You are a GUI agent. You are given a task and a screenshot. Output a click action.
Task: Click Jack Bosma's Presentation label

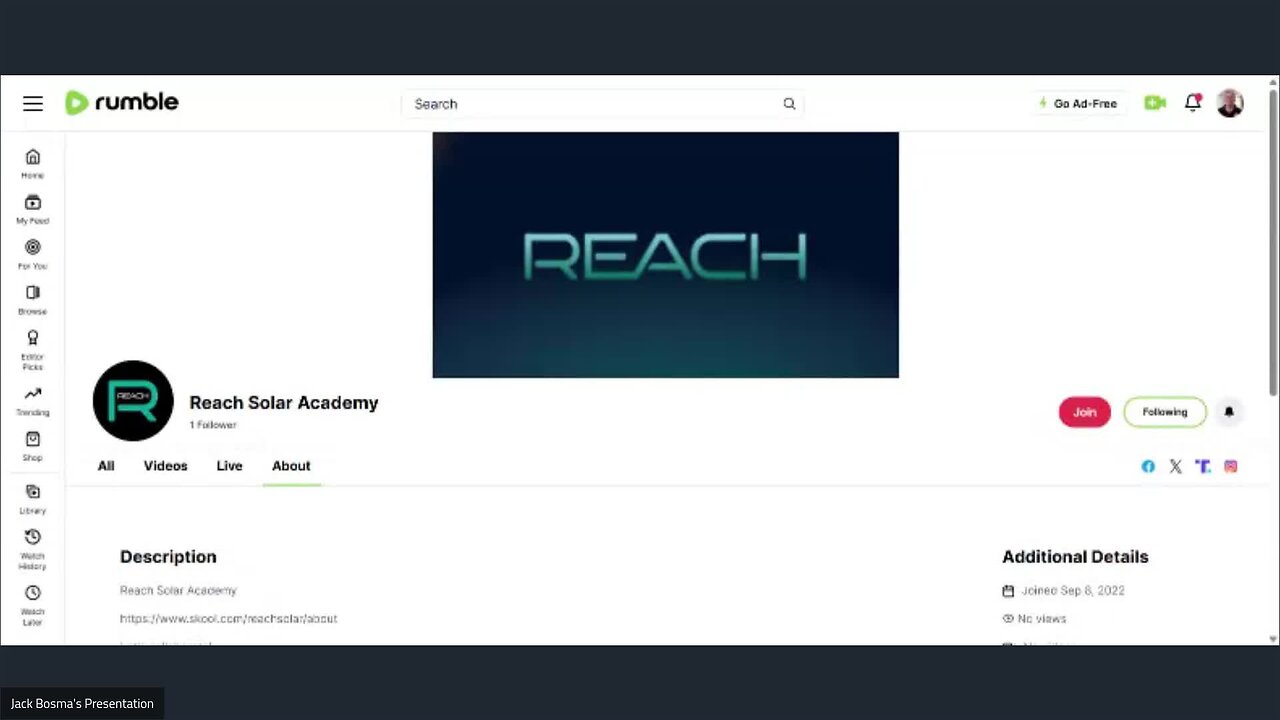pyautogui.click(x=82, y=704)
